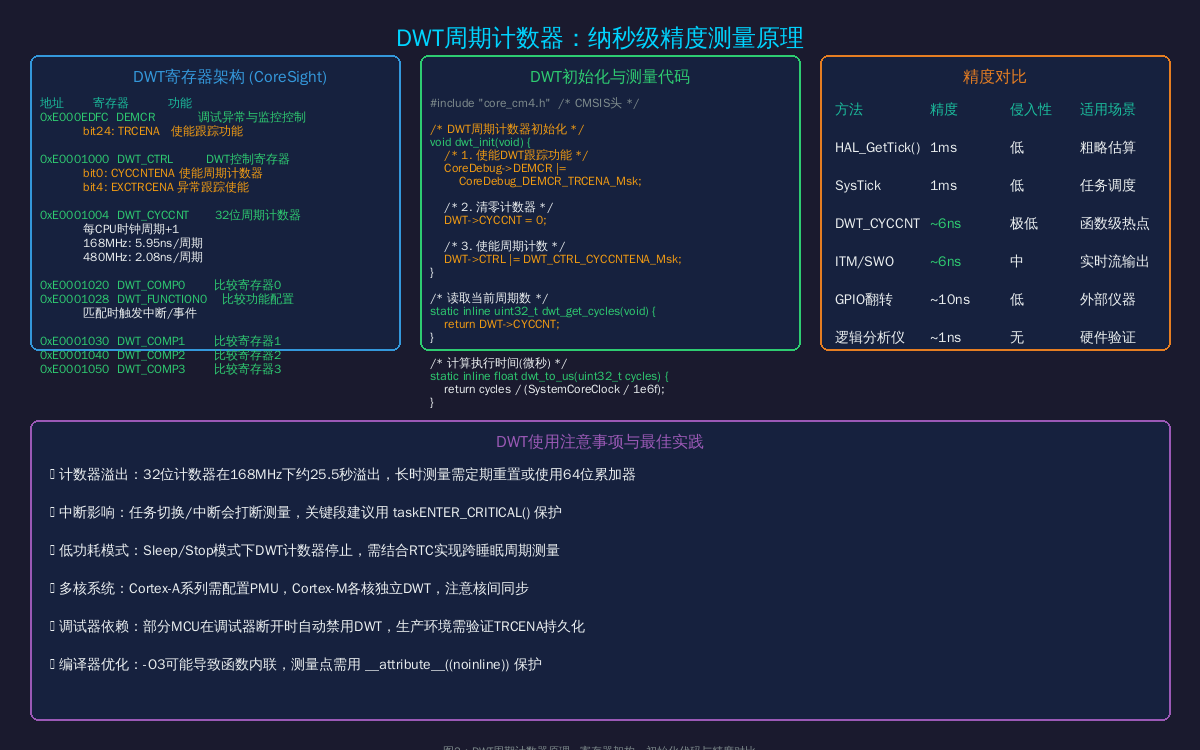Click the comment "/* 计算执行时间(微秒) */"

(499, 363)
